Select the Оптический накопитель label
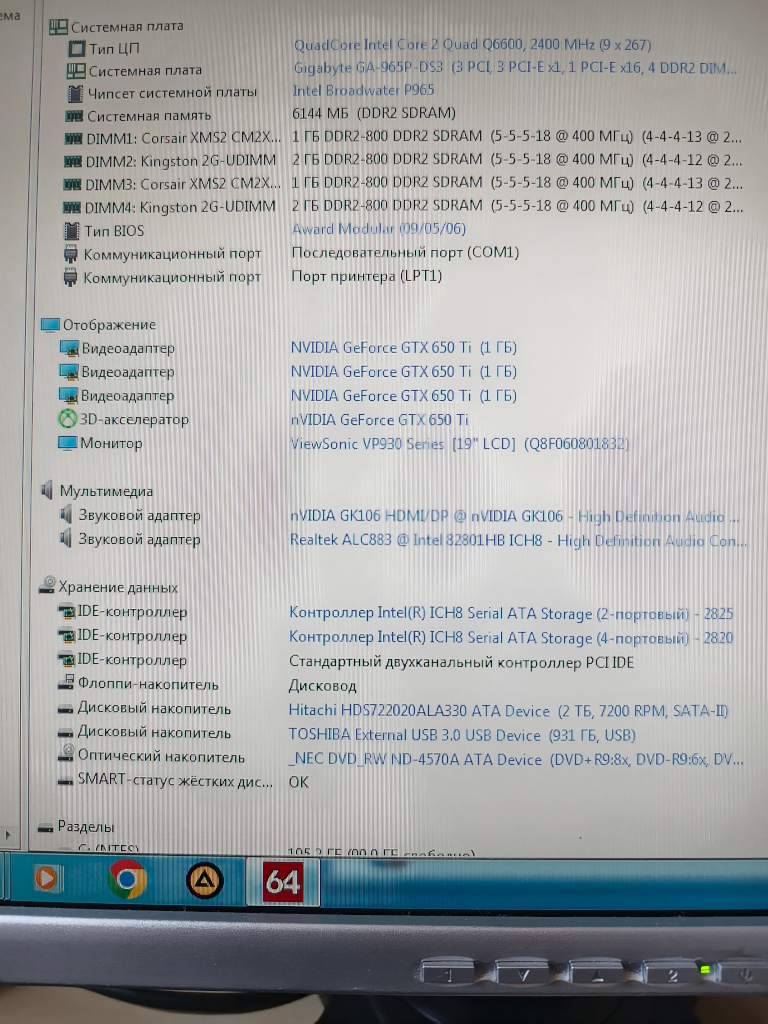The width and height of the screenshot is (768, 1024). (161, 757)
